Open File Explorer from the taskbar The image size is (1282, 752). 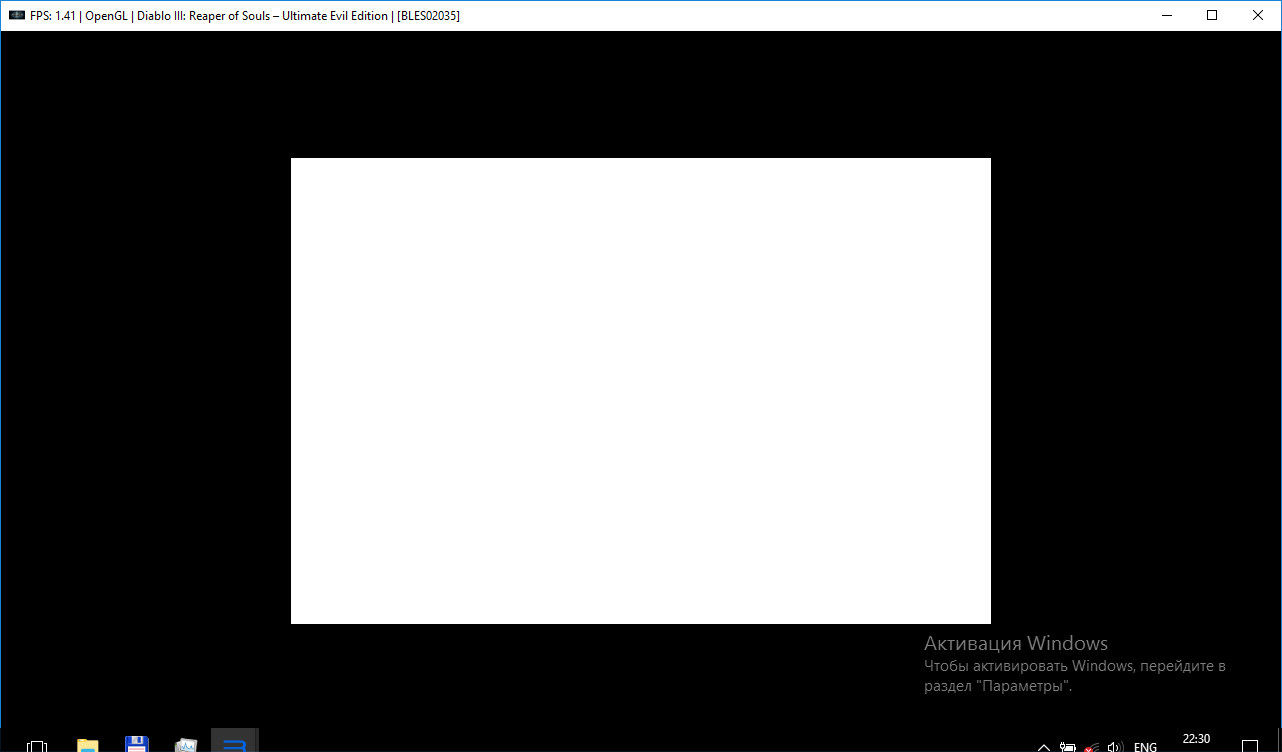coord(88,744)
